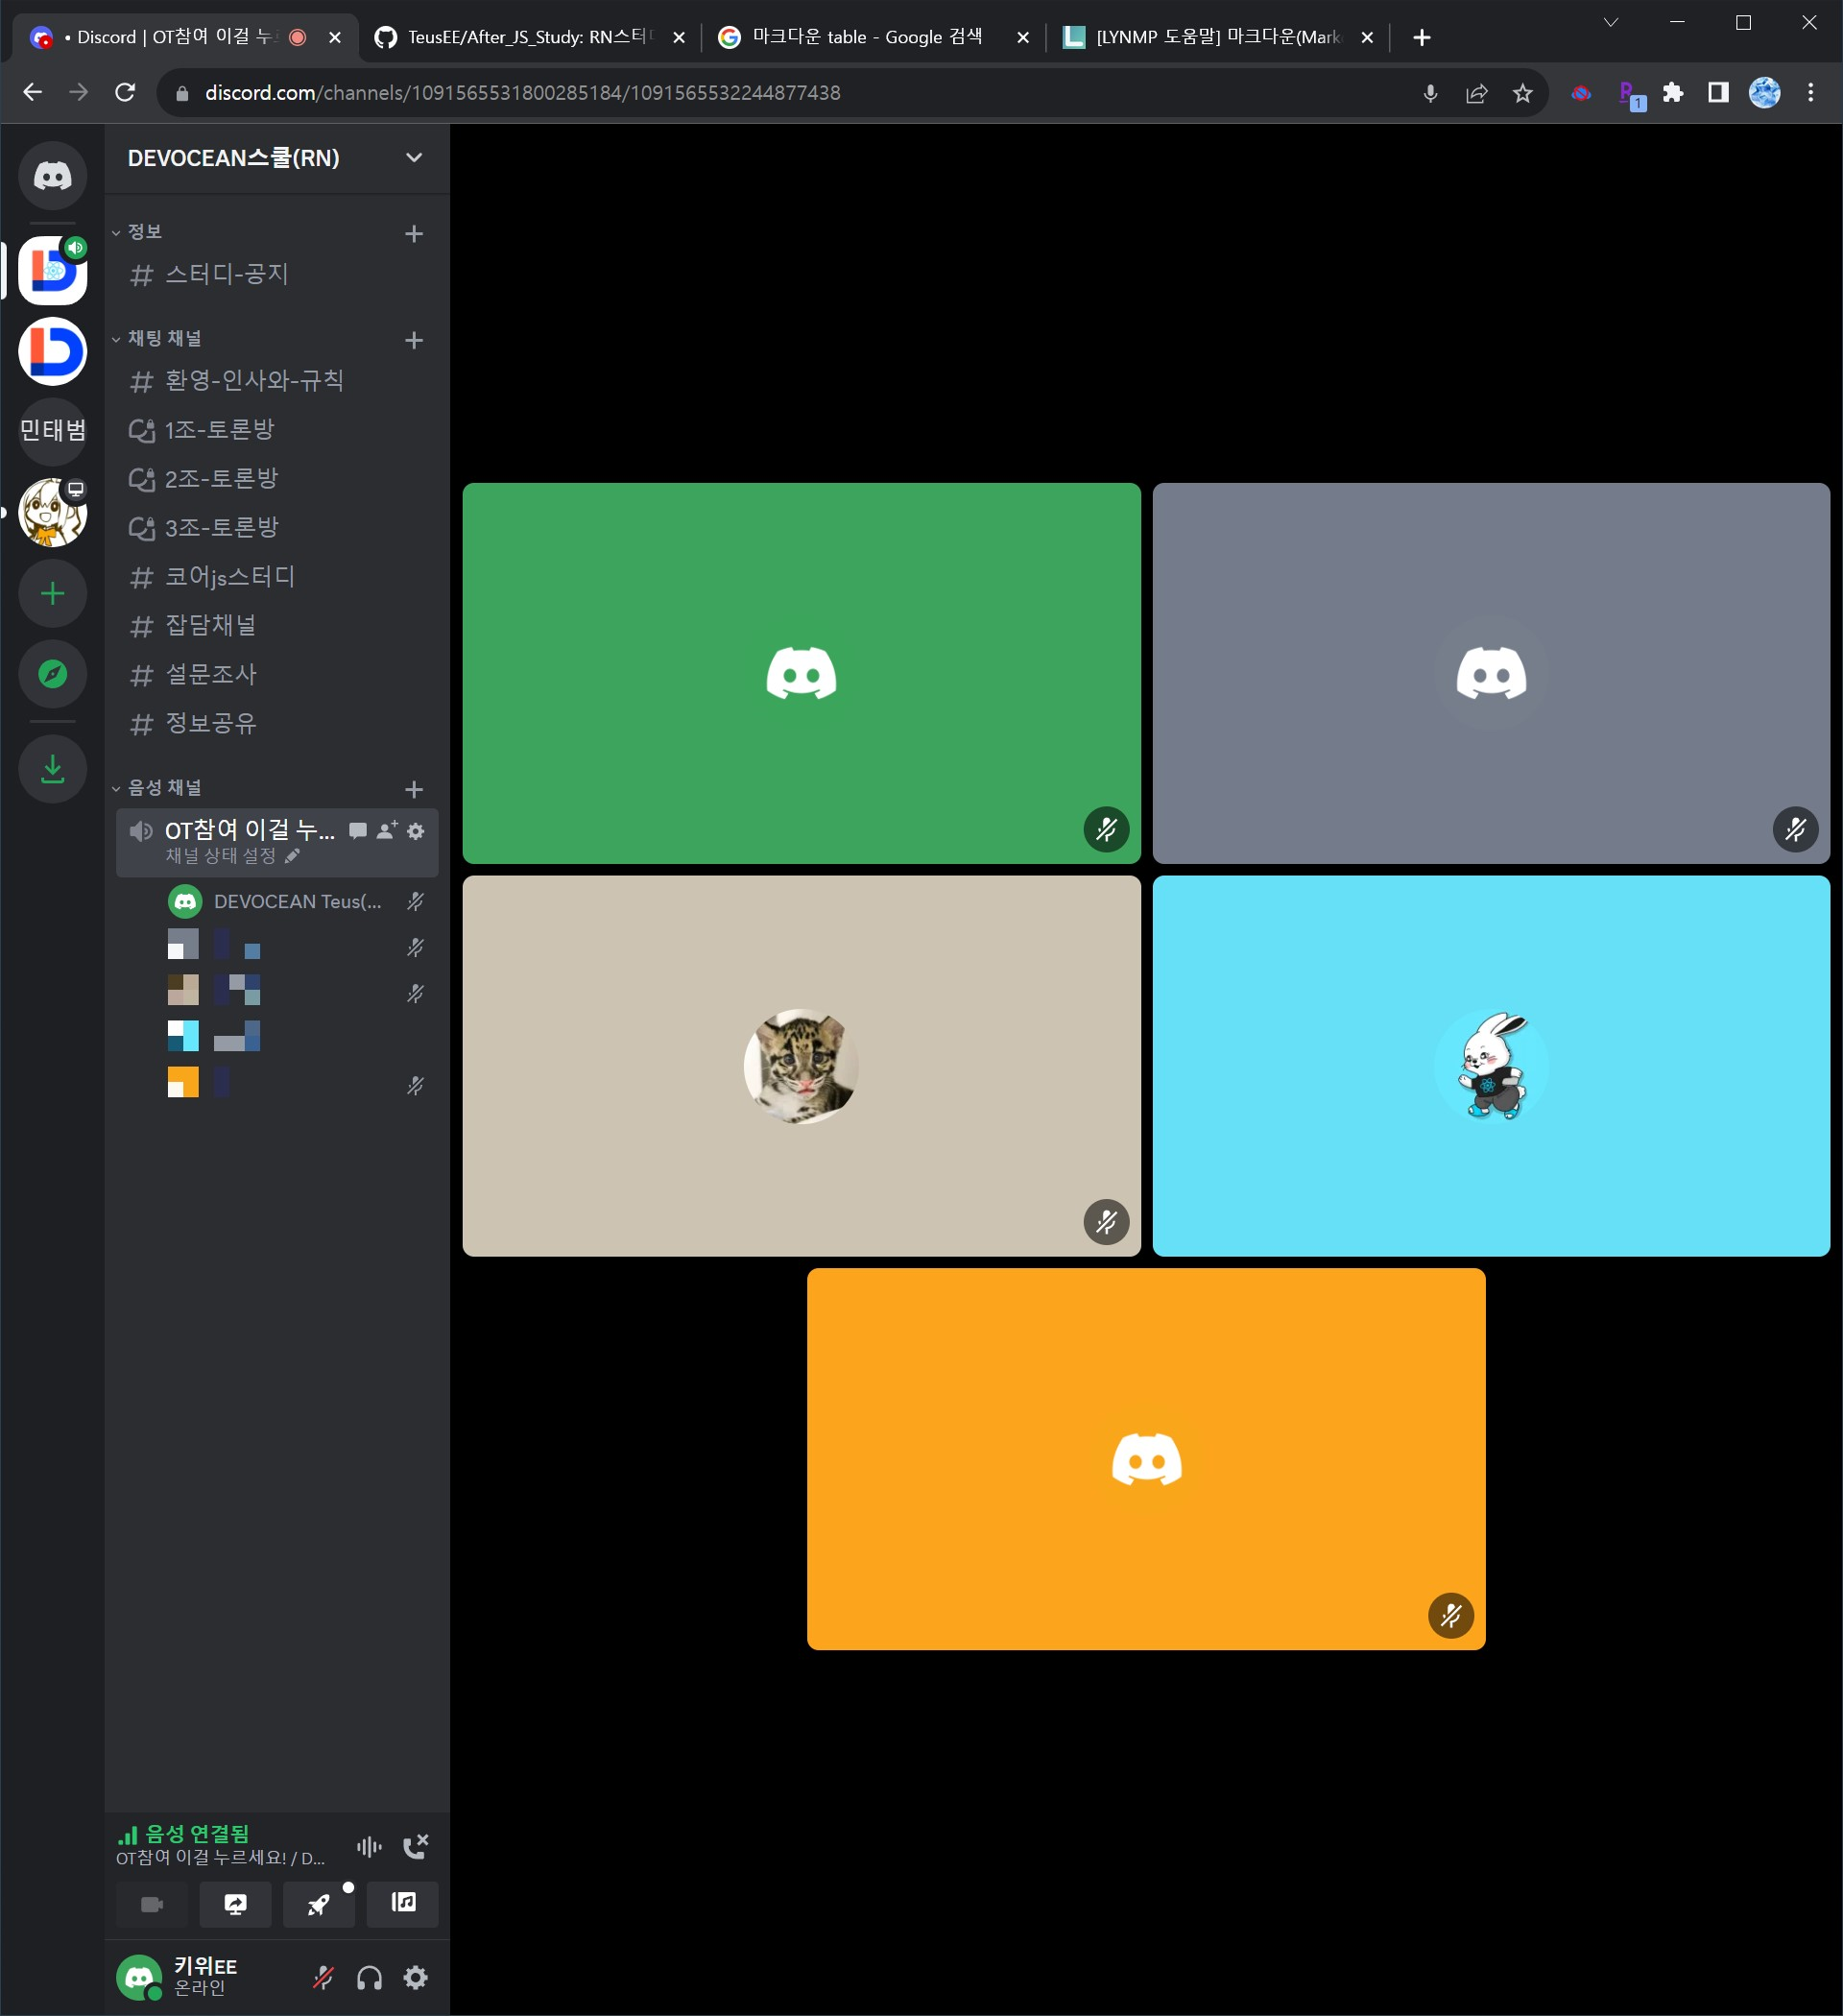Viewport: 1843px width, 2016px height.
Task: Create channel in 음성 채널 category
Action: coord(414,790)
